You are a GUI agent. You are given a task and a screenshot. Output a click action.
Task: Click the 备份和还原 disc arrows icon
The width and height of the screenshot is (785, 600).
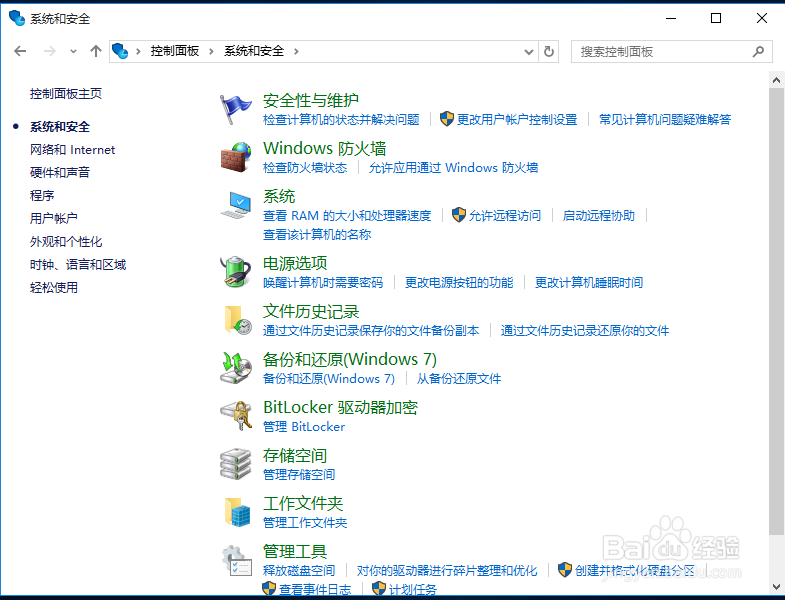[235, 368]
